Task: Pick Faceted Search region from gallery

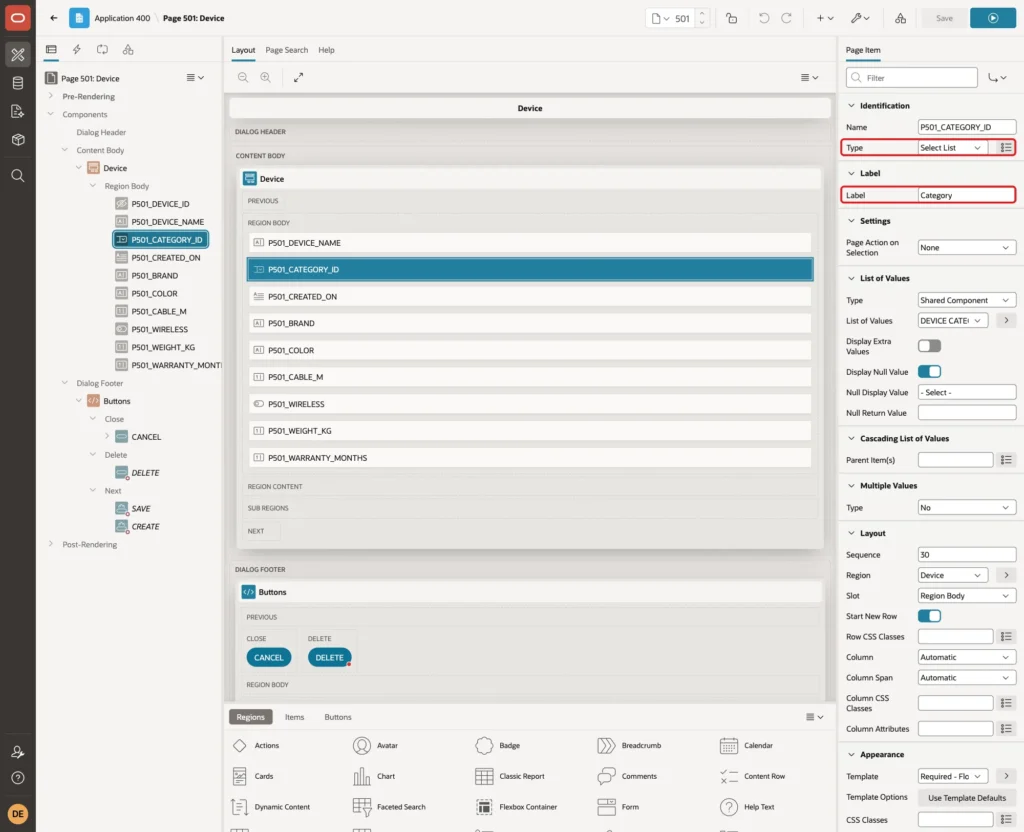Action: tap(389, 807)
